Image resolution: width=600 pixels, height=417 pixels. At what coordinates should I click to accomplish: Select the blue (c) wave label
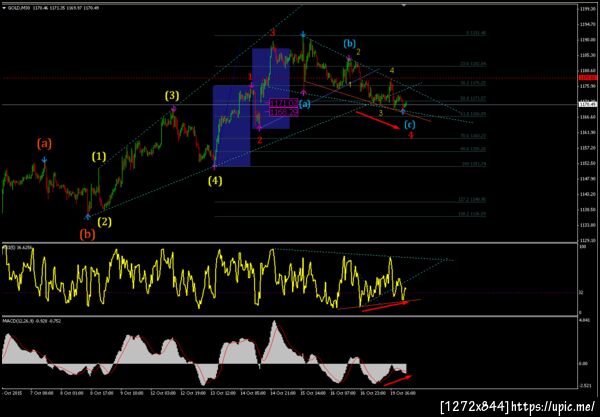410,124
